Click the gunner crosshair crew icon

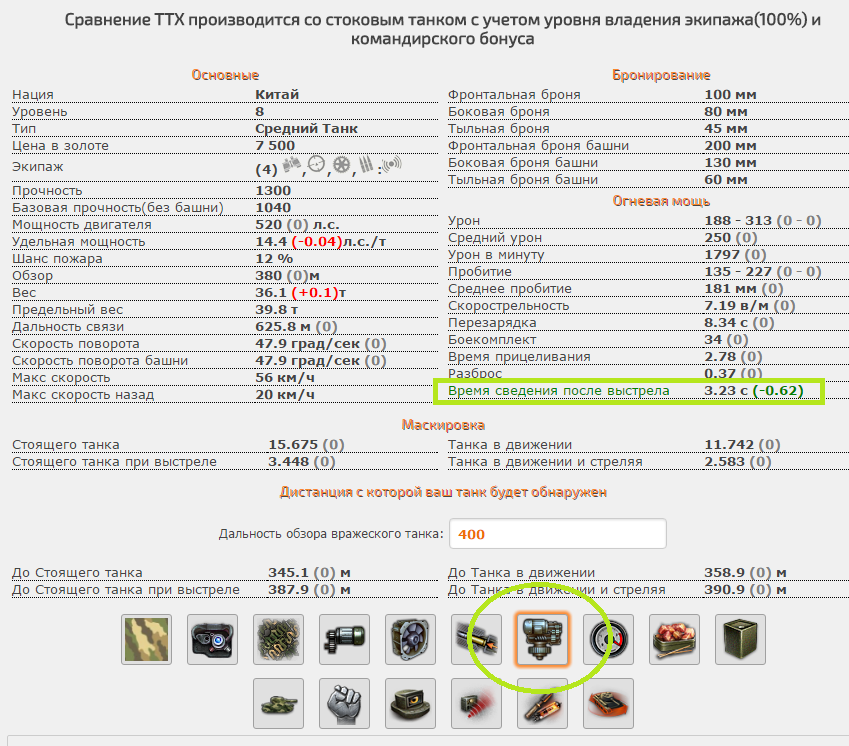[x=316, y=165]
